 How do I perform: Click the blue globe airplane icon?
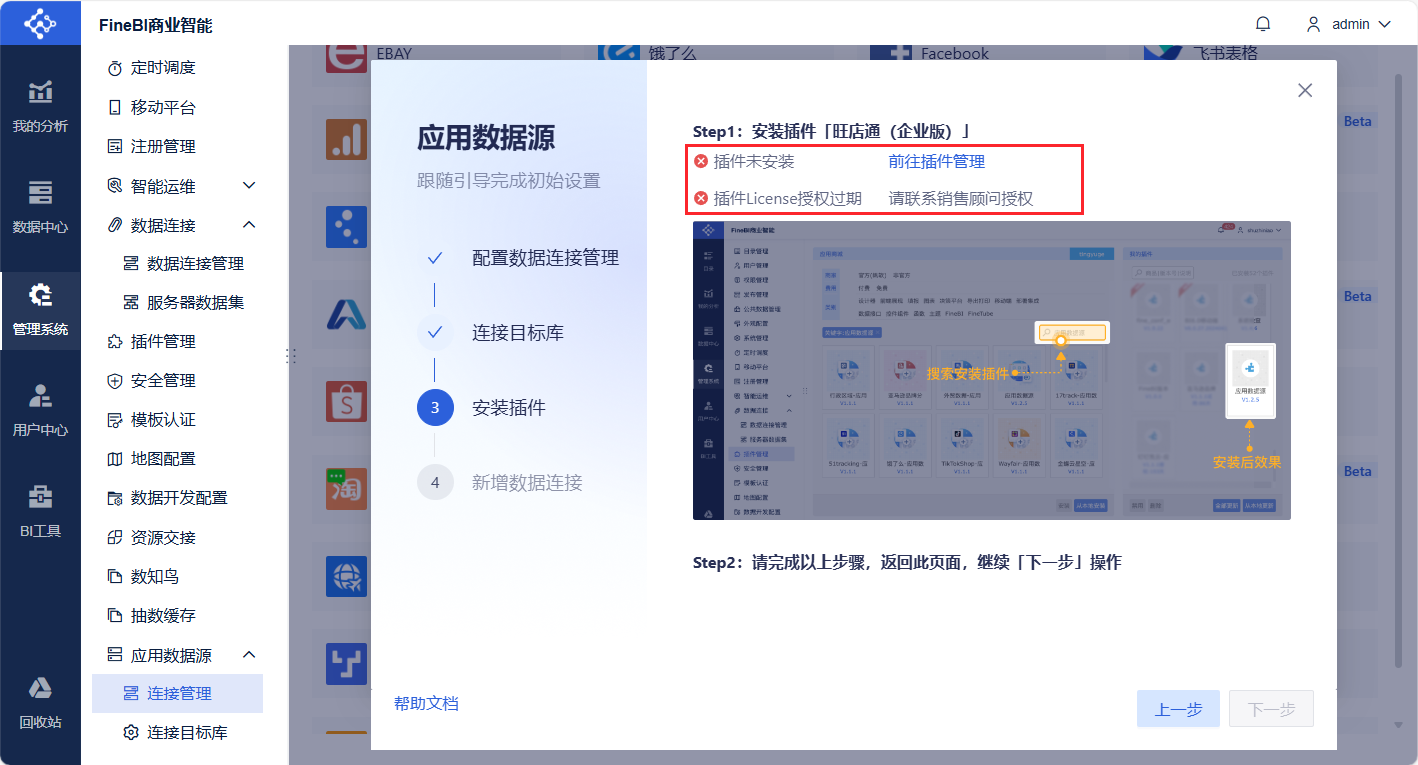[346, 577]
